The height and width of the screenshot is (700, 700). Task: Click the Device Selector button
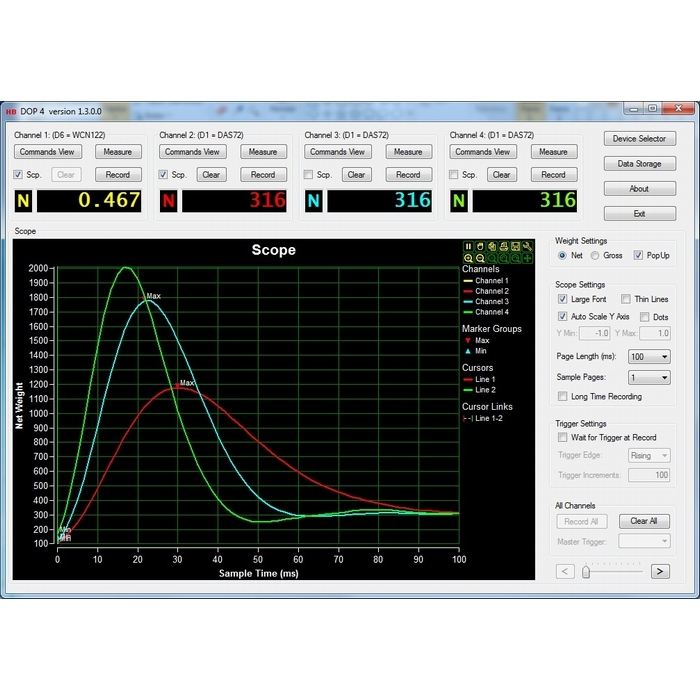click(x=639, y=139)
